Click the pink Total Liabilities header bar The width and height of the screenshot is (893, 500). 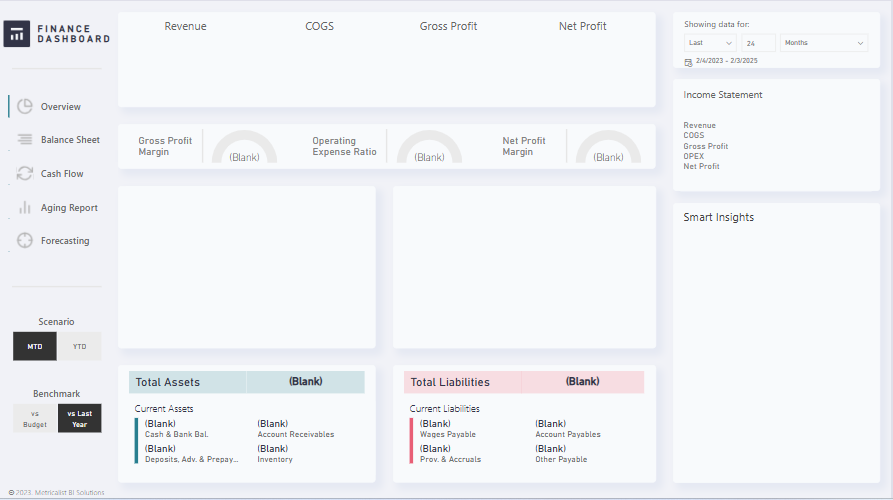point(462,382)
